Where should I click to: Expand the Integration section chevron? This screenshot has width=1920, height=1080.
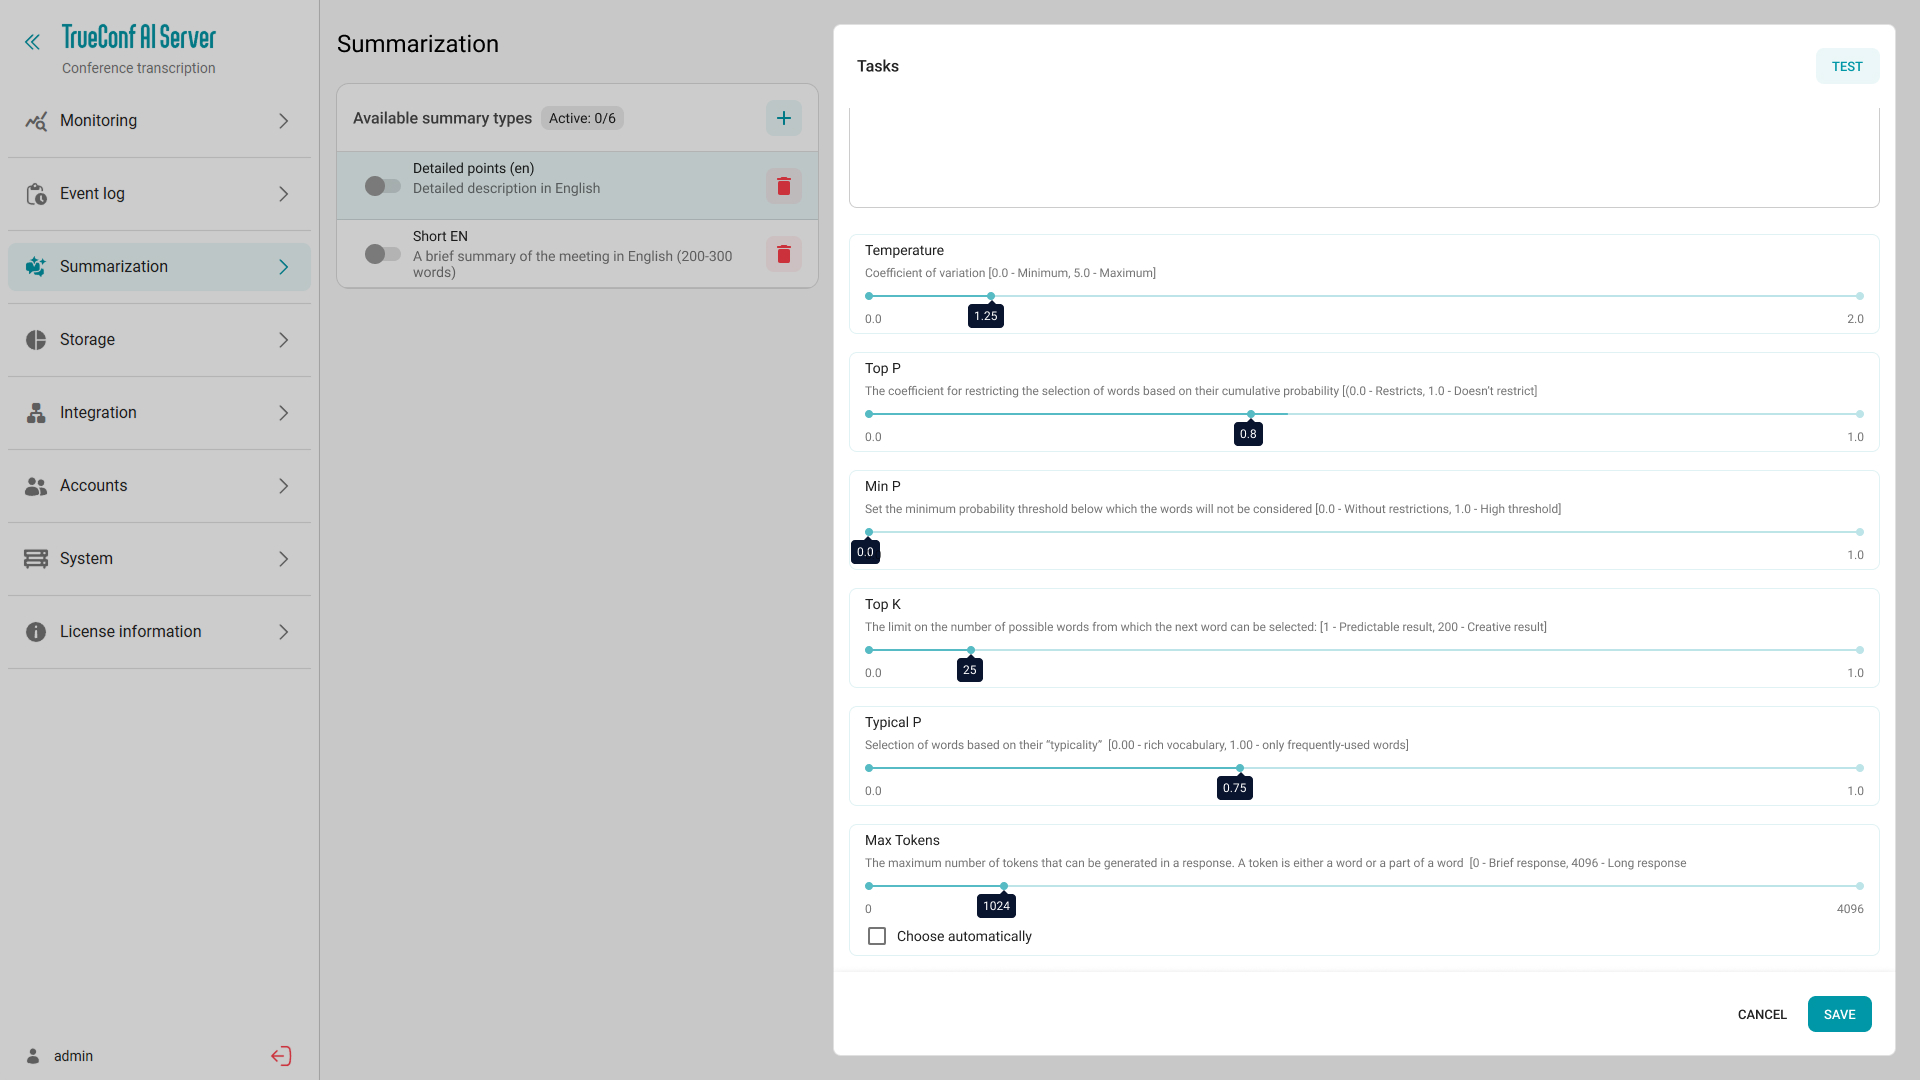[x=284, y=413]
